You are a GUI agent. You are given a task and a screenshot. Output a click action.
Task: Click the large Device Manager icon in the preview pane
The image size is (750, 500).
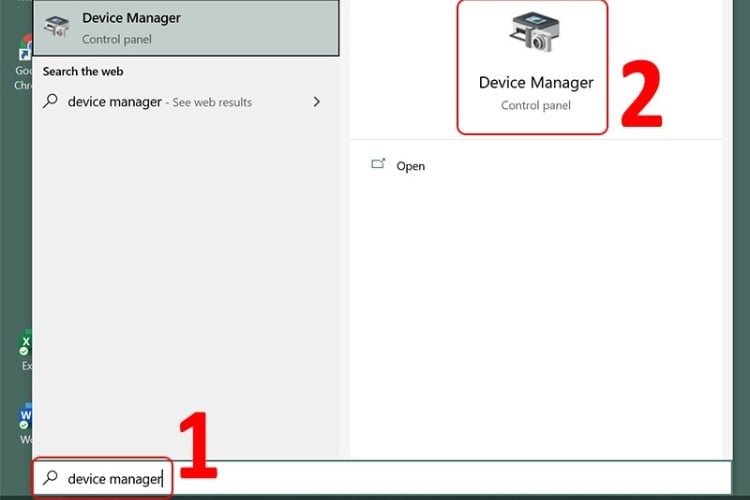535,35
